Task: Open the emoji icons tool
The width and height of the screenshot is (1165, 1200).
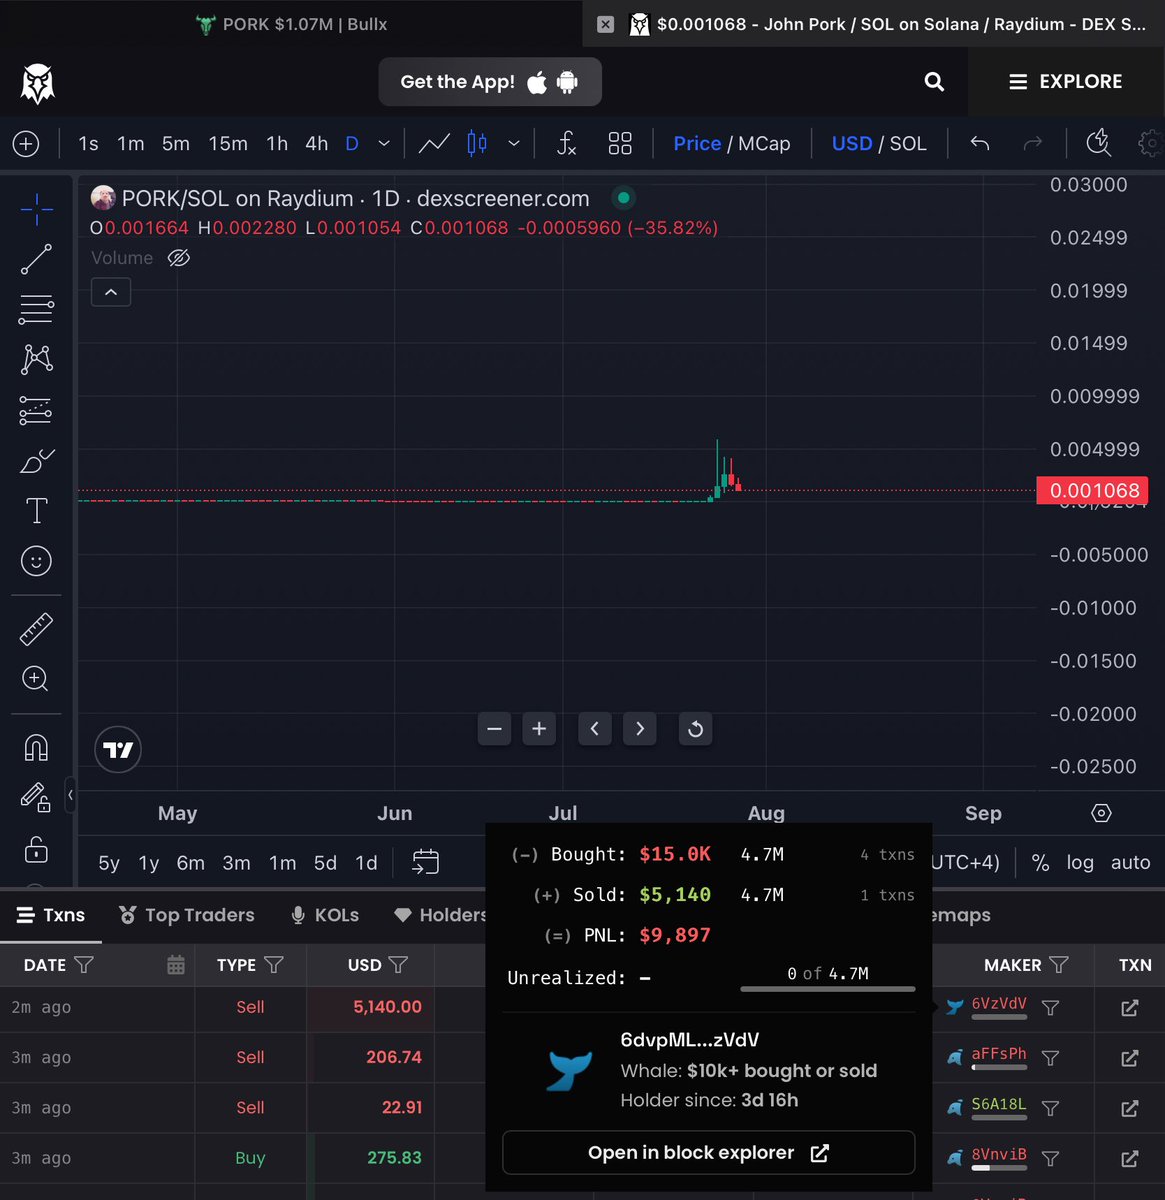Action: tap(36, 561)
